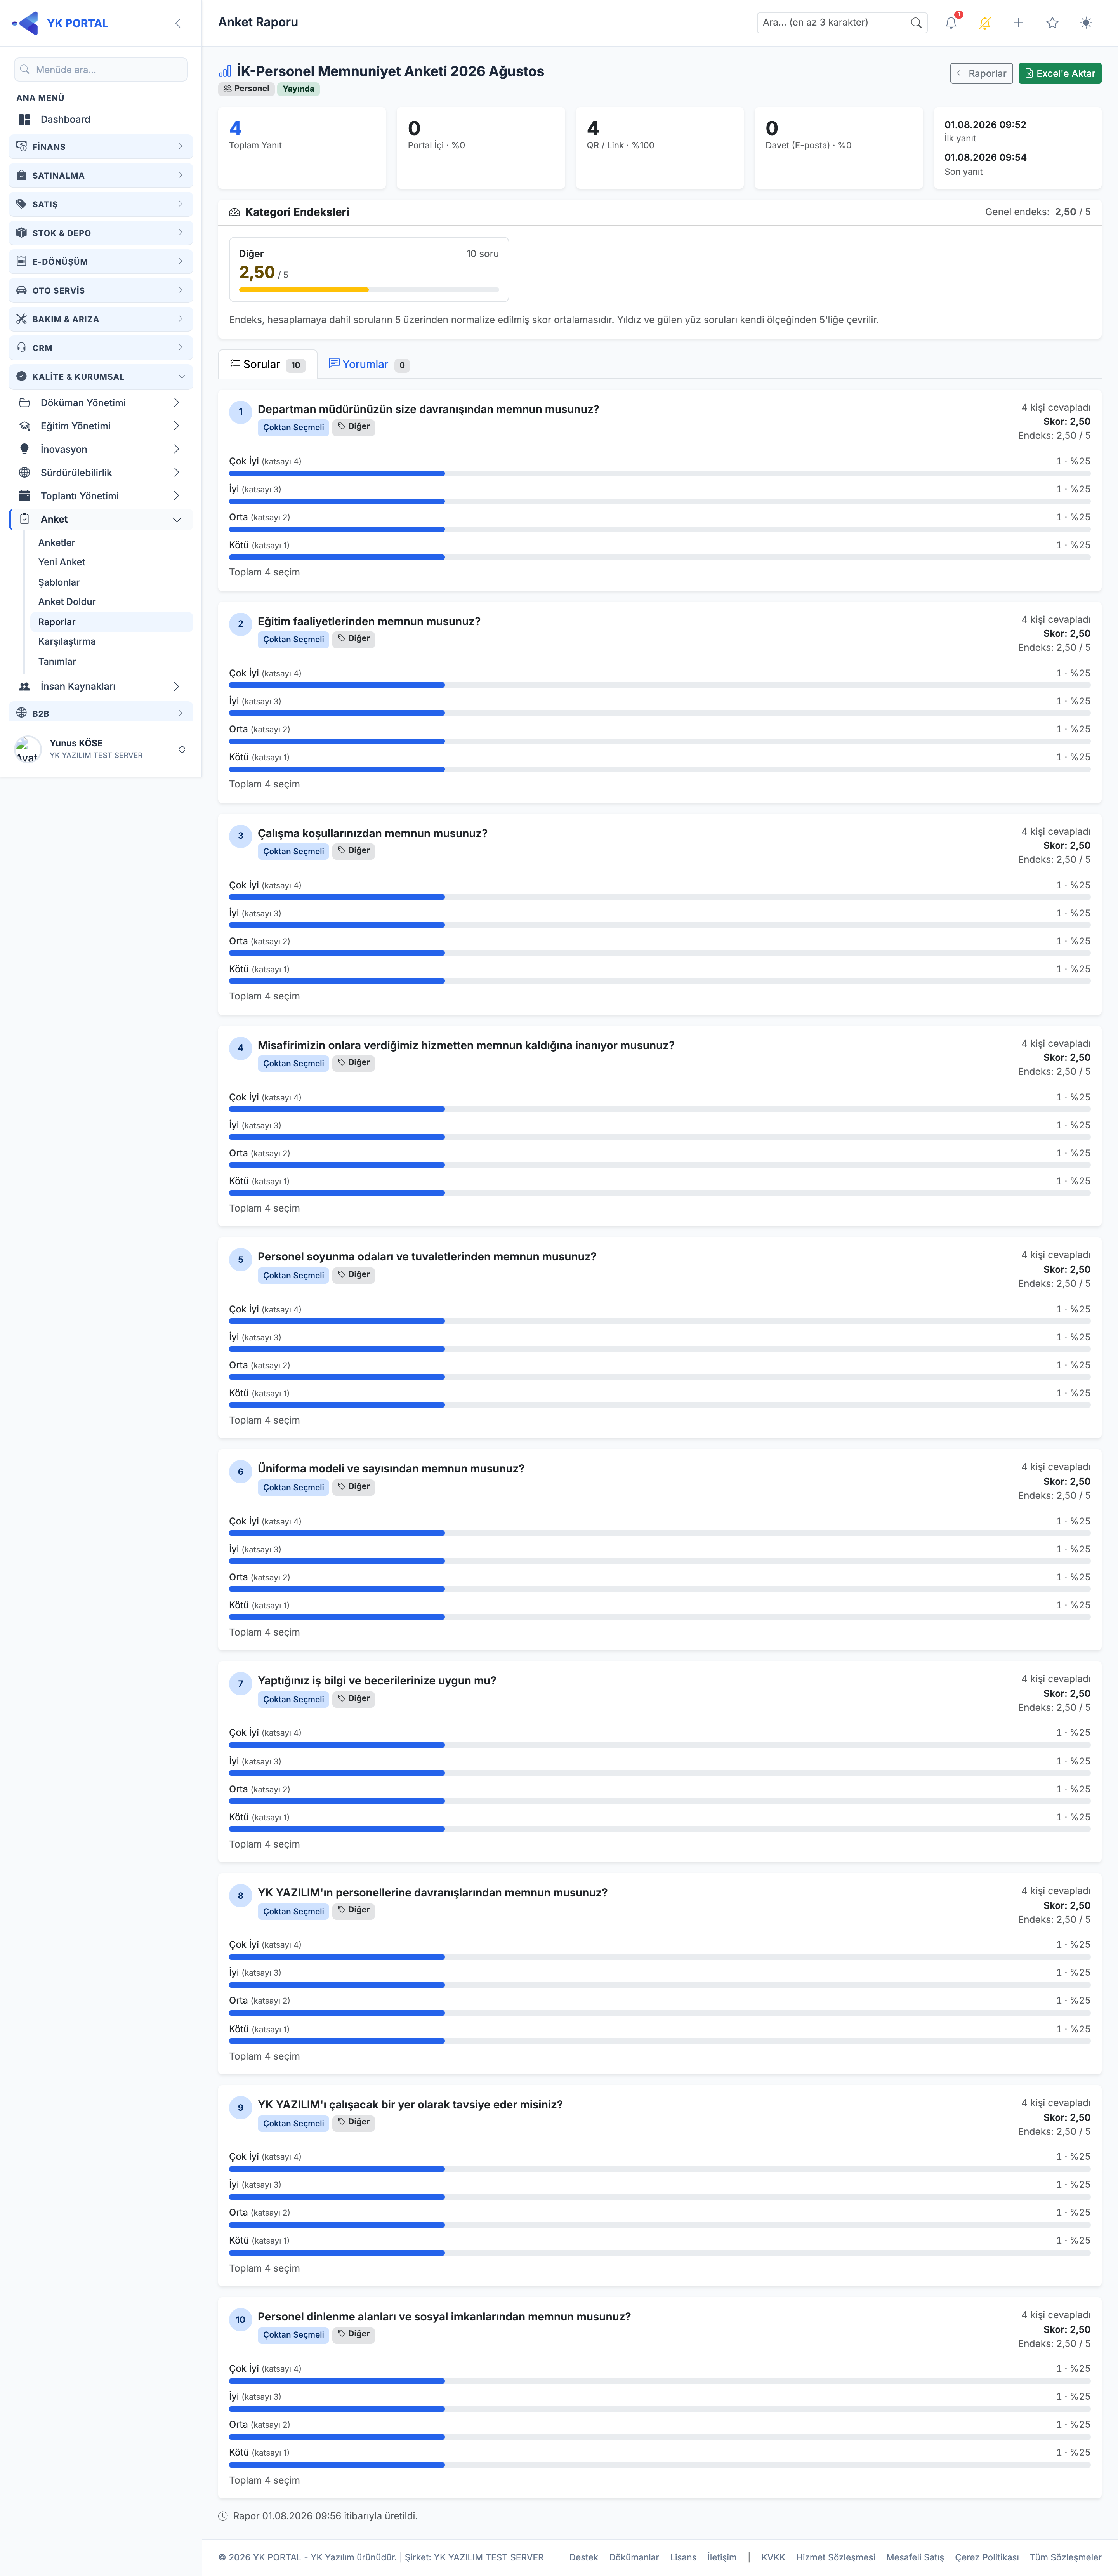Open Şablonlar in the sidebar
The image size is (1118, 2576).
(x=59, y=583)
